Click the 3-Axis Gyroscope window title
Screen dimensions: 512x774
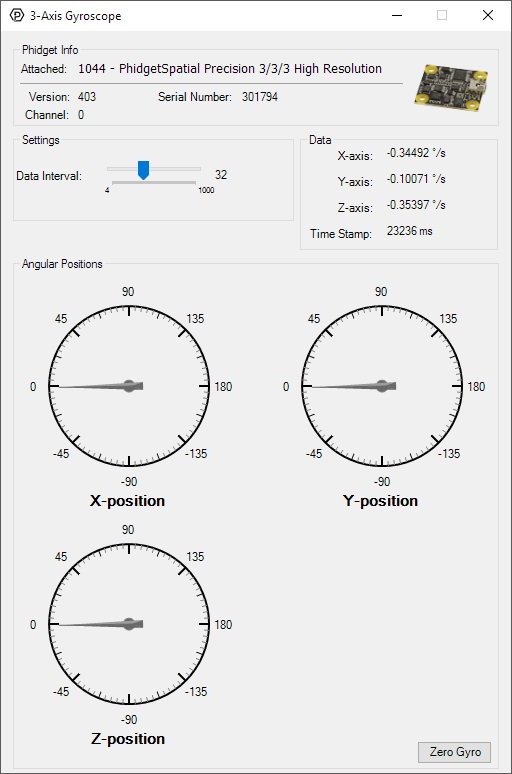coord(76,16)
